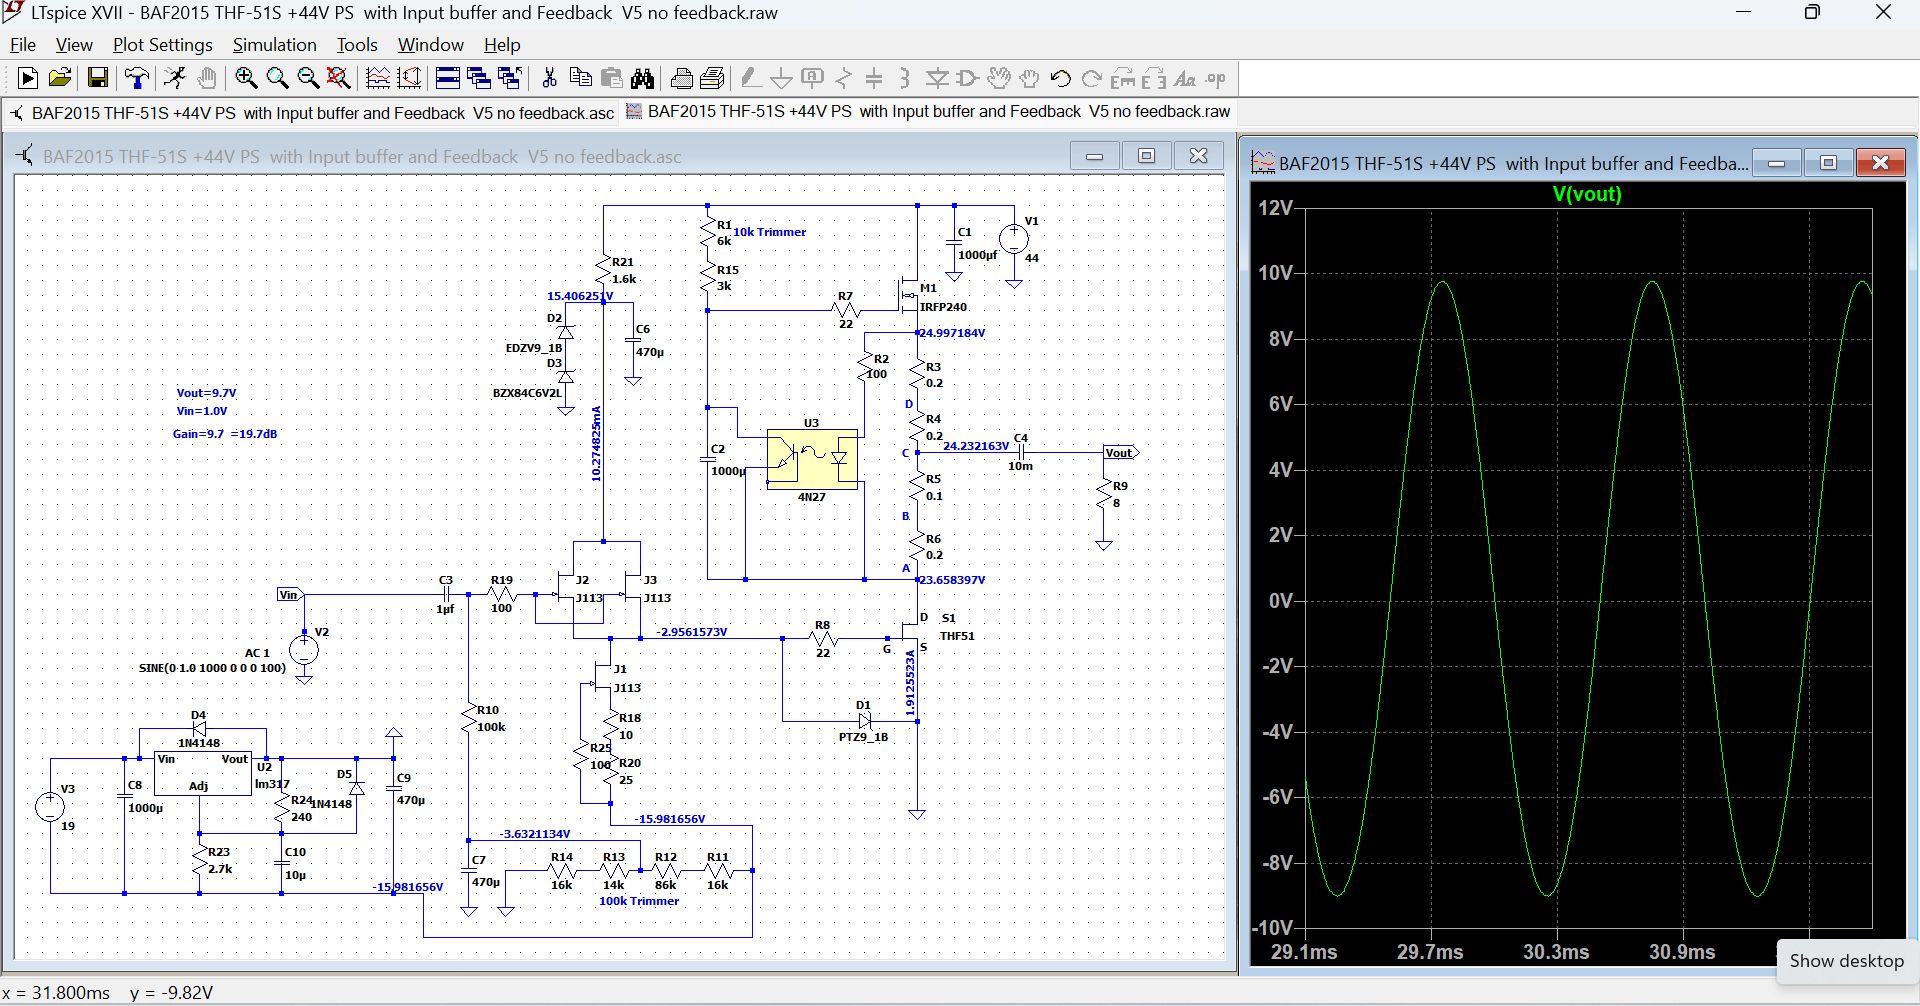
Task: Open the View menu
Action: tap(74, 45)
